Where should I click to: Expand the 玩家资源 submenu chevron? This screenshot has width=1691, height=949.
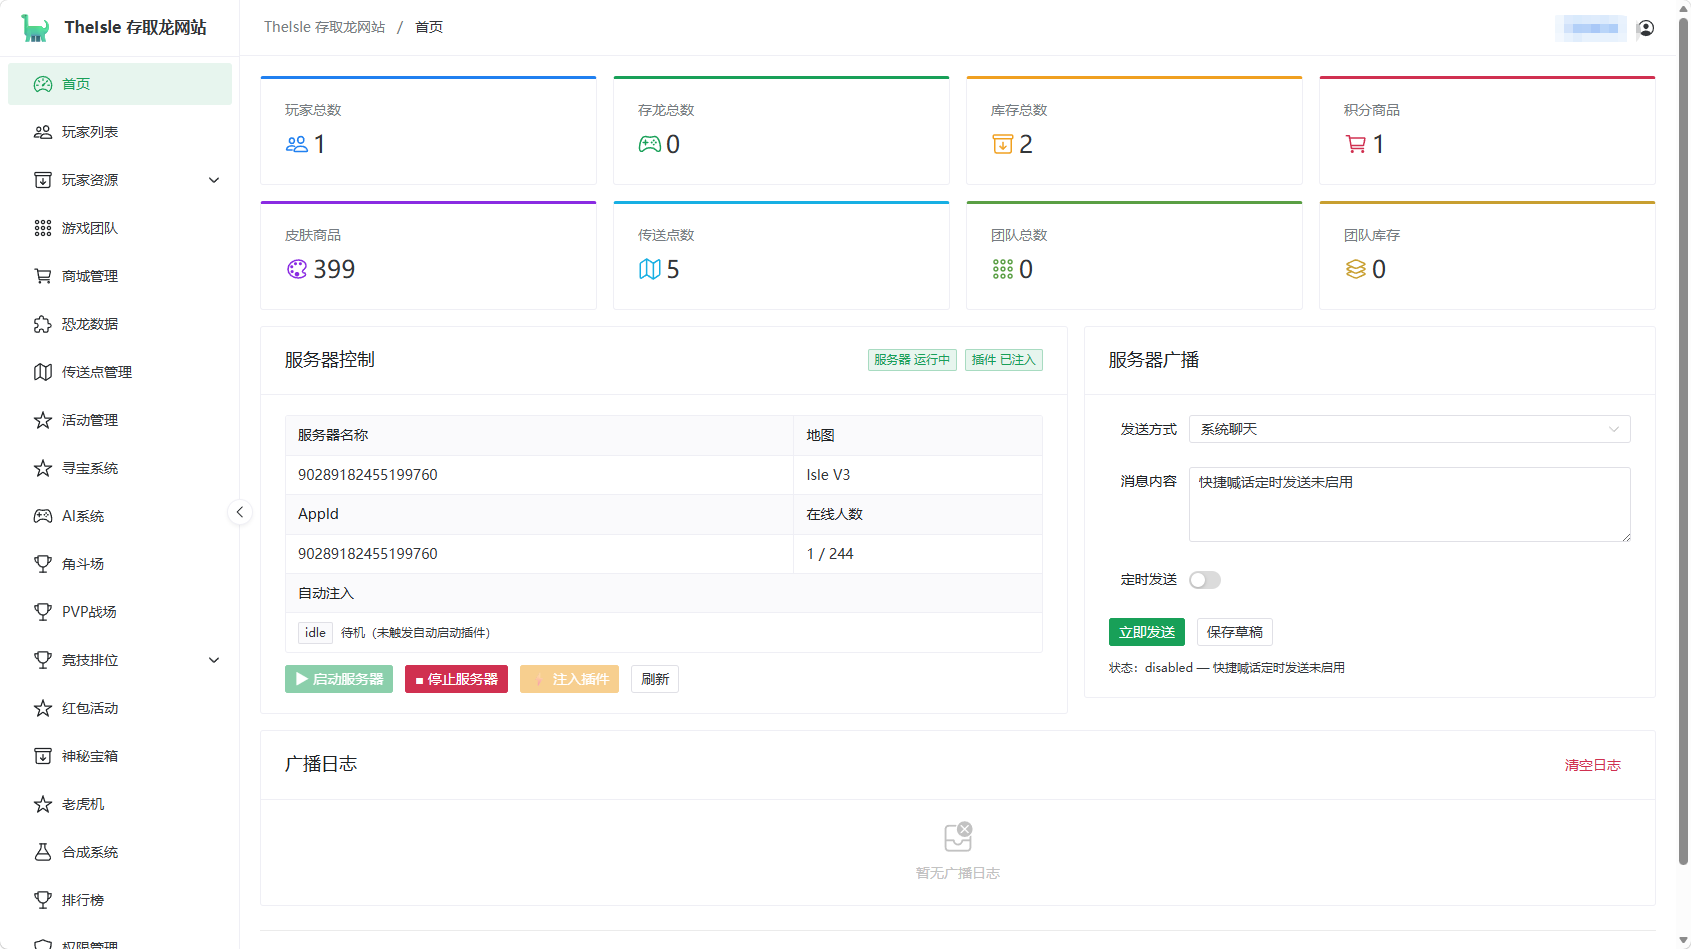(214, 180)
